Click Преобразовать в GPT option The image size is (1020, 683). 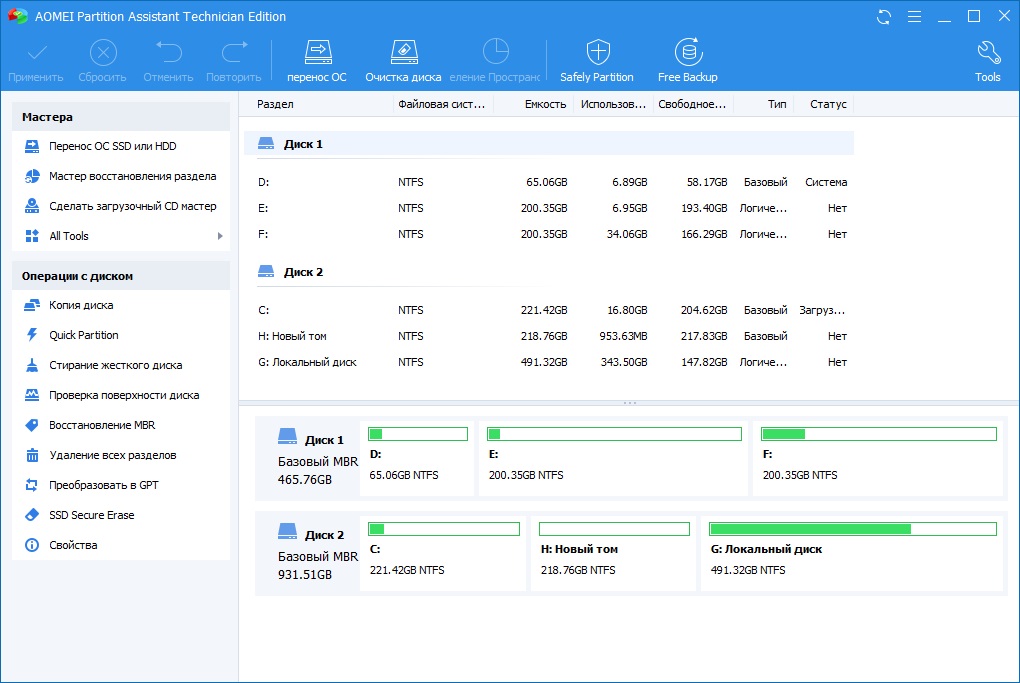coord(103,485)
